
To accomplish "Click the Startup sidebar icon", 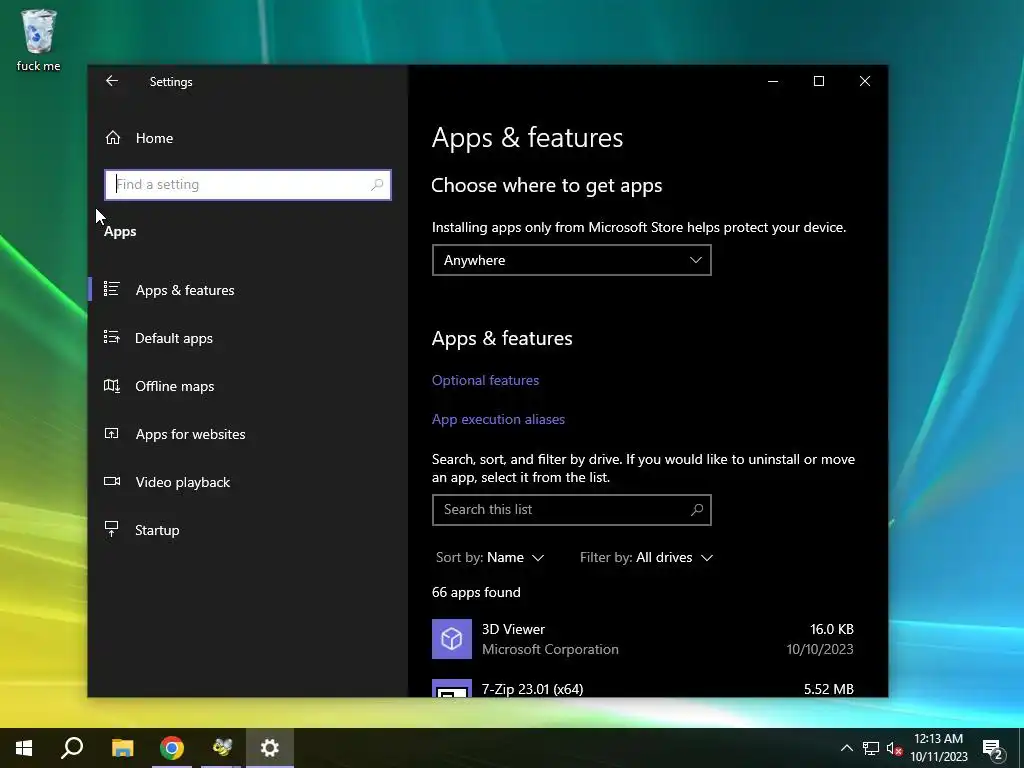I will pyautogui.click(x=112, y=529).
